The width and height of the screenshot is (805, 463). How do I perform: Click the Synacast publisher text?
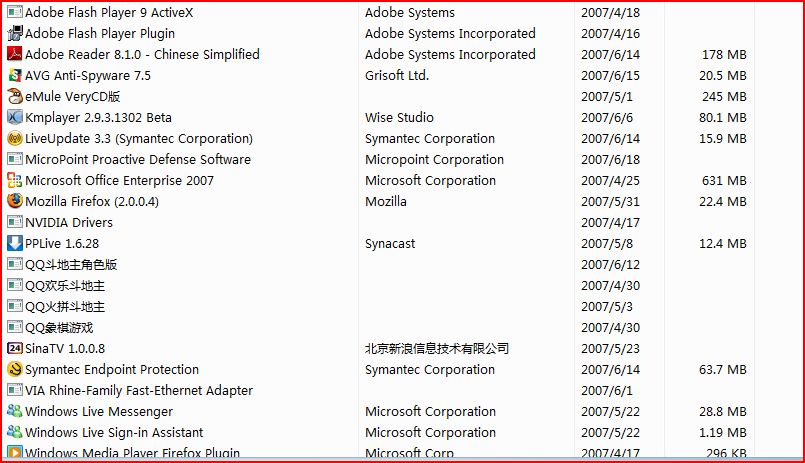(x=390, y=244)
